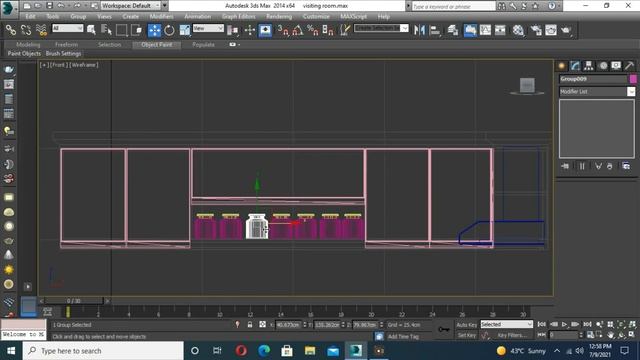Screen dimensions: 640x360
Task: Click the Mirror tool icon
Action: coord(419,30)
